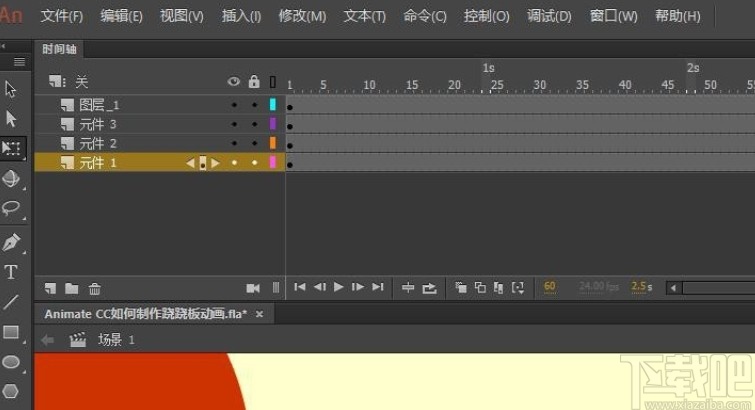Toggle Onion Skin Outlines icon

click(480, 288)
